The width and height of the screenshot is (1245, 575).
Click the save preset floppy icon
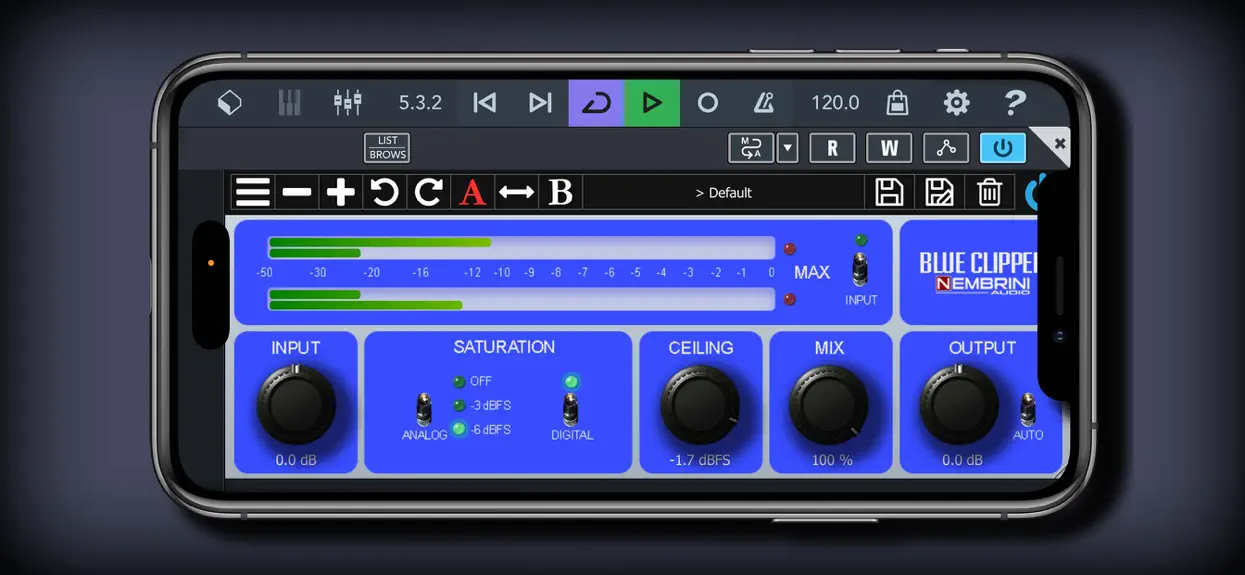889,192
